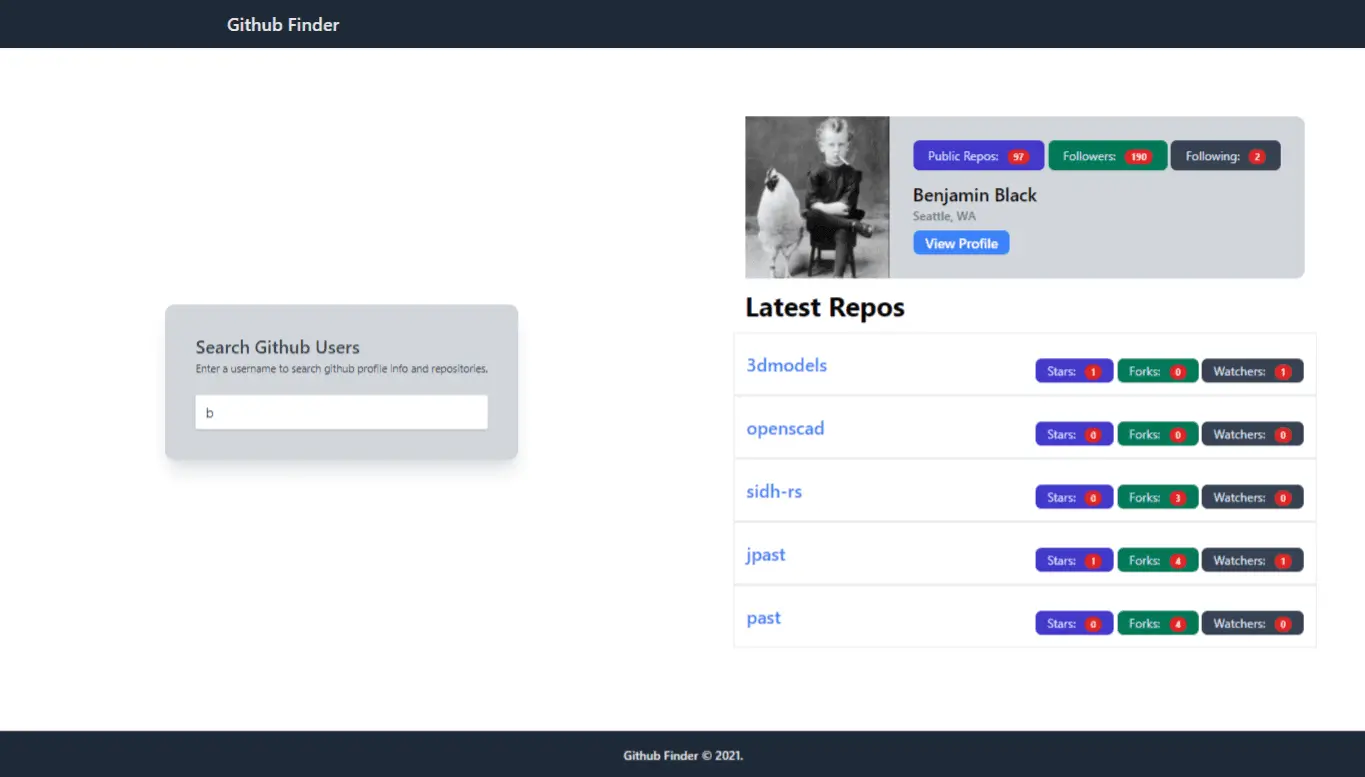Click Benjamin Black's profile picture
This screenshot has width=1365, height=777.
click(x=816, y=196)
